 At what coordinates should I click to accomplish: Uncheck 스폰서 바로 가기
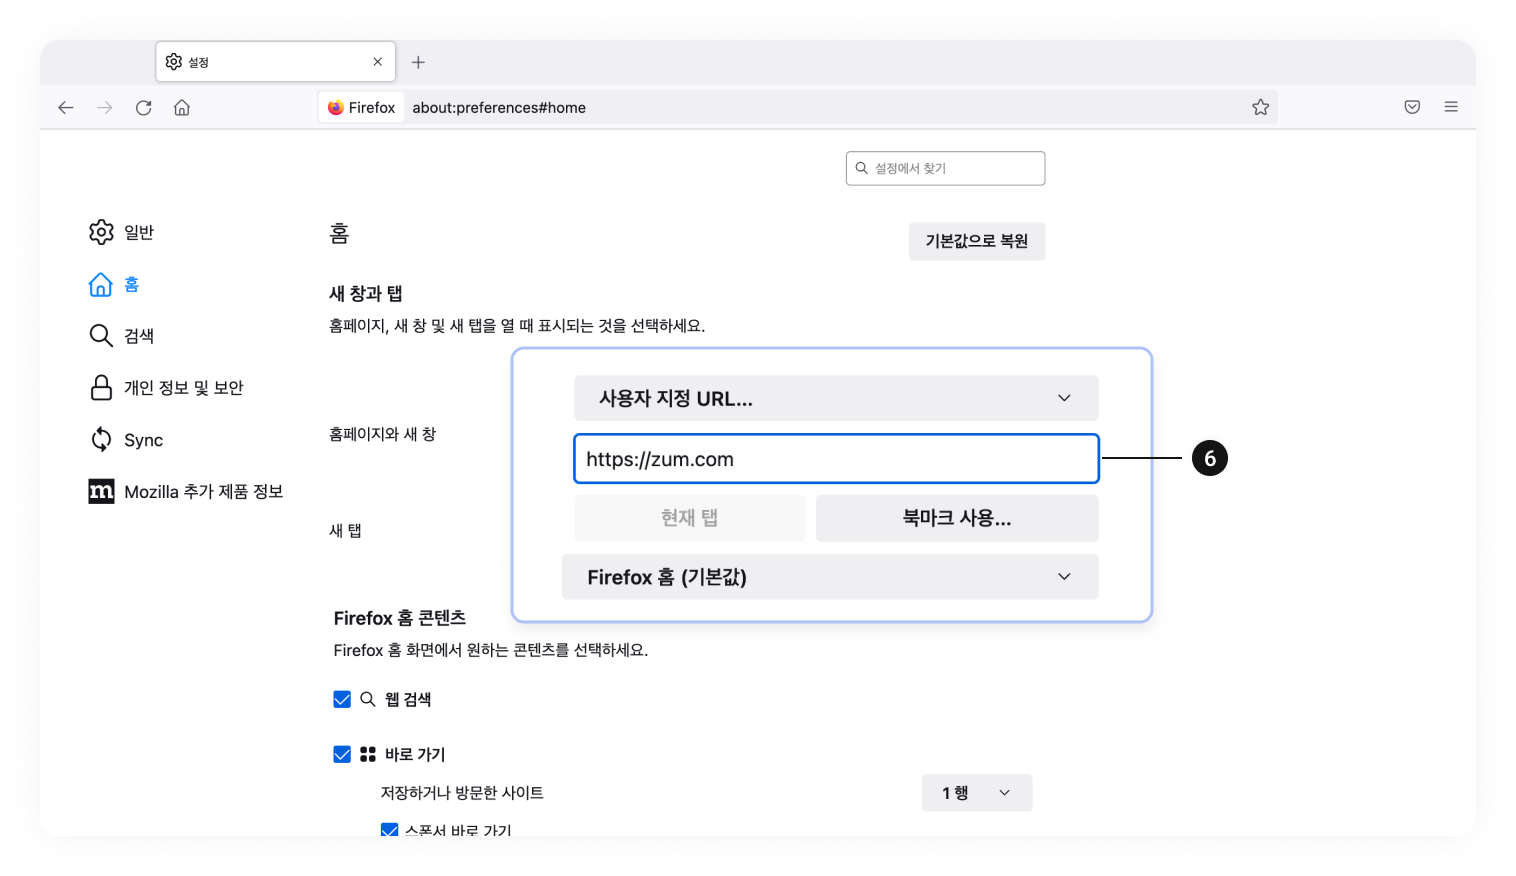click(389, 830)
